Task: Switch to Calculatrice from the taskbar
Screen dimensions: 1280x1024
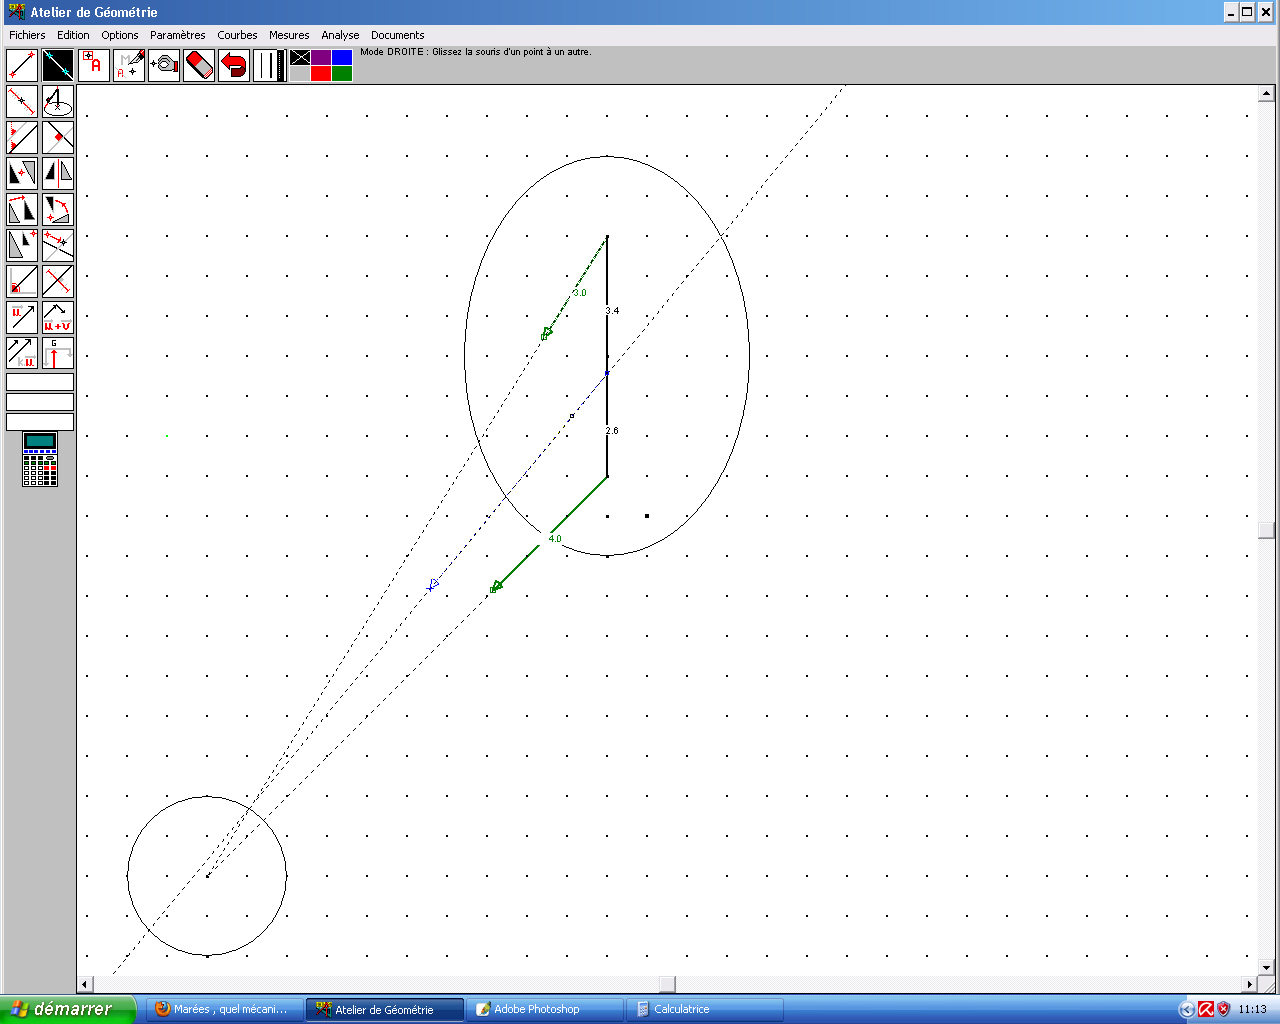Action: click(705, 1009)
